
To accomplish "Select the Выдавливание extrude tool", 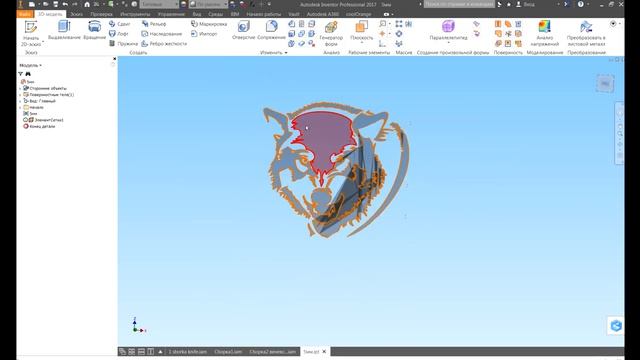I will click(x=64, y=30).
